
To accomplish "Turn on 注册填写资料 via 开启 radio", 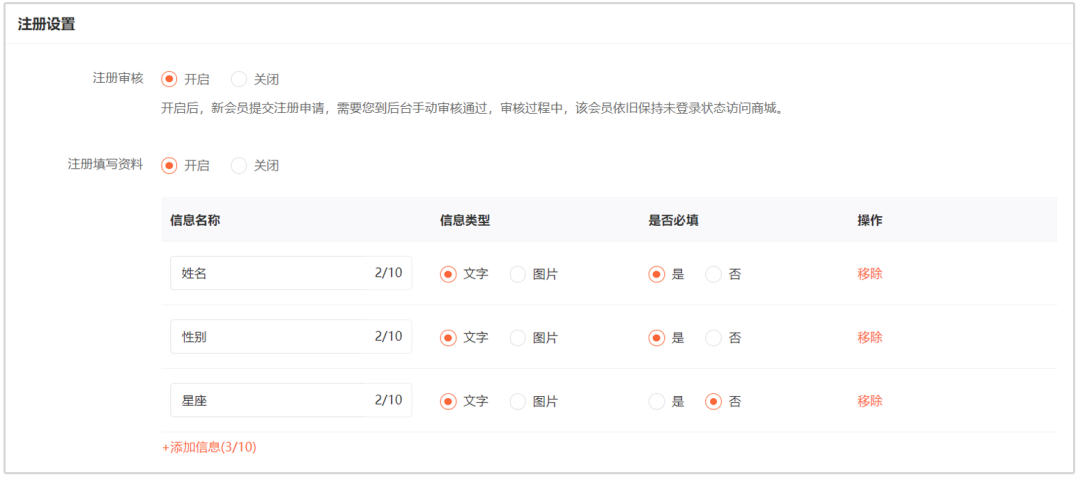I will pyautogui.click(x=169, y=165).
